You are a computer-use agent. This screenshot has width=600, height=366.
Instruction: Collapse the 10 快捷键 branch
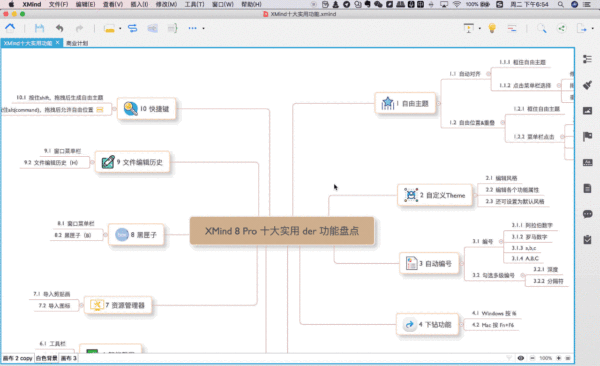coord(114,109)
